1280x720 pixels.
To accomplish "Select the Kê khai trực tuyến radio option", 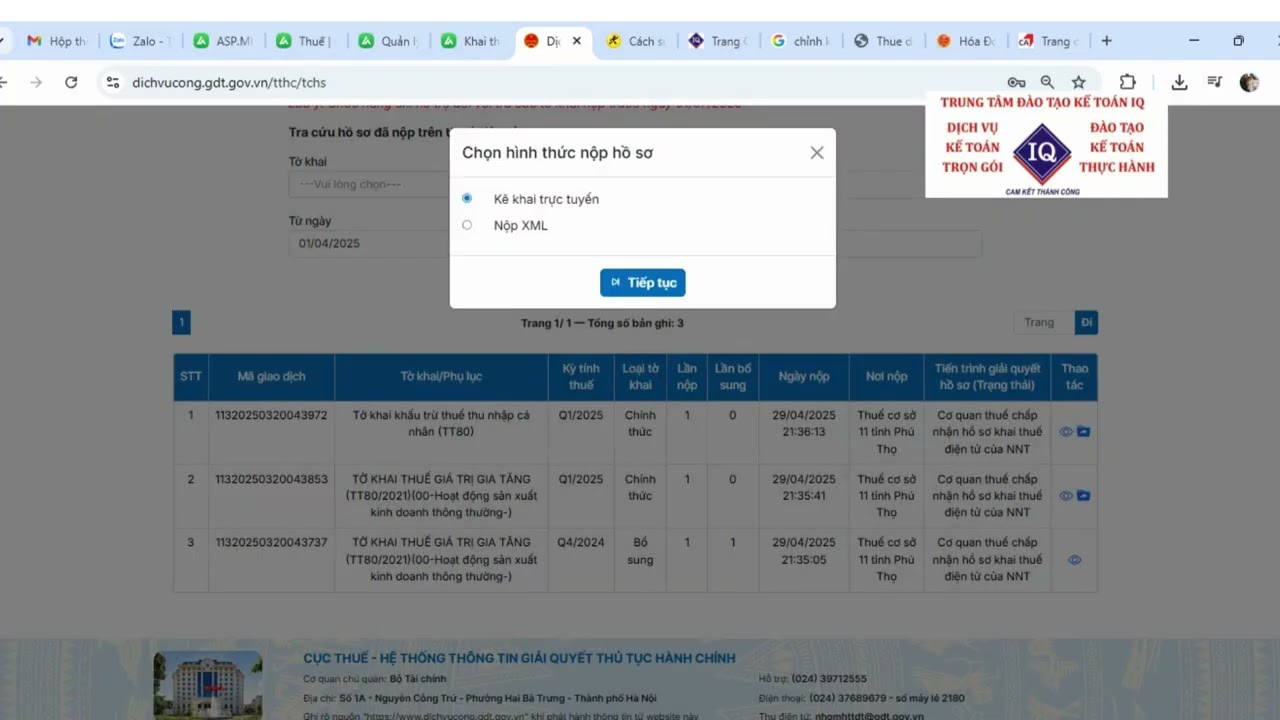I will pyautogui.click(x=467, y=199).
